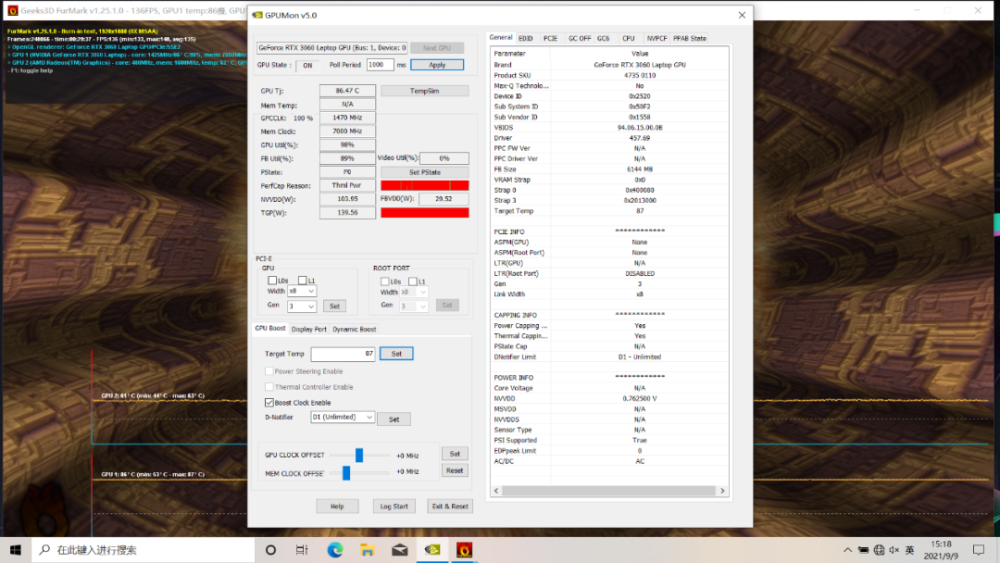1000x563 pixels.
Task: Toggle Root Port L1 checkbox
Action: pyautogui.click(x=413, y=281)
